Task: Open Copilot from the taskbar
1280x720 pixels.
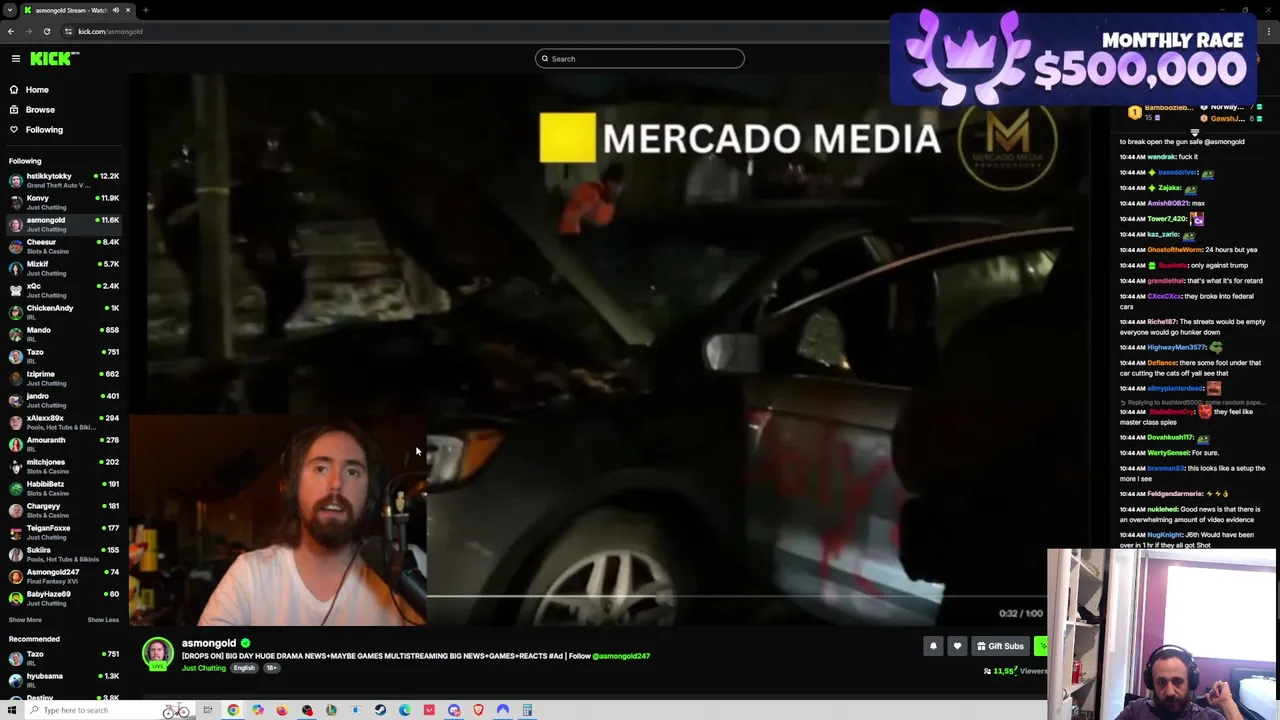Action: pyautogui.click(x=258, y=710)
